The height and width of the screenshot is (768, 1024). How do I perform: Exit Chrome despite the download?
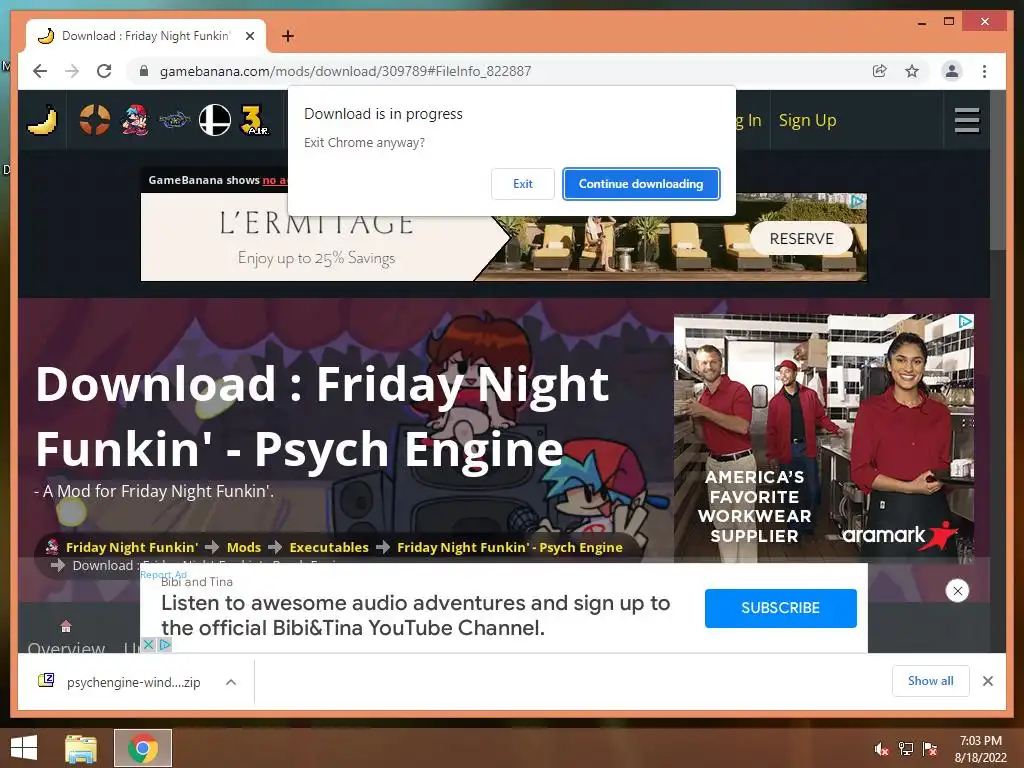[x=522, y=184]
